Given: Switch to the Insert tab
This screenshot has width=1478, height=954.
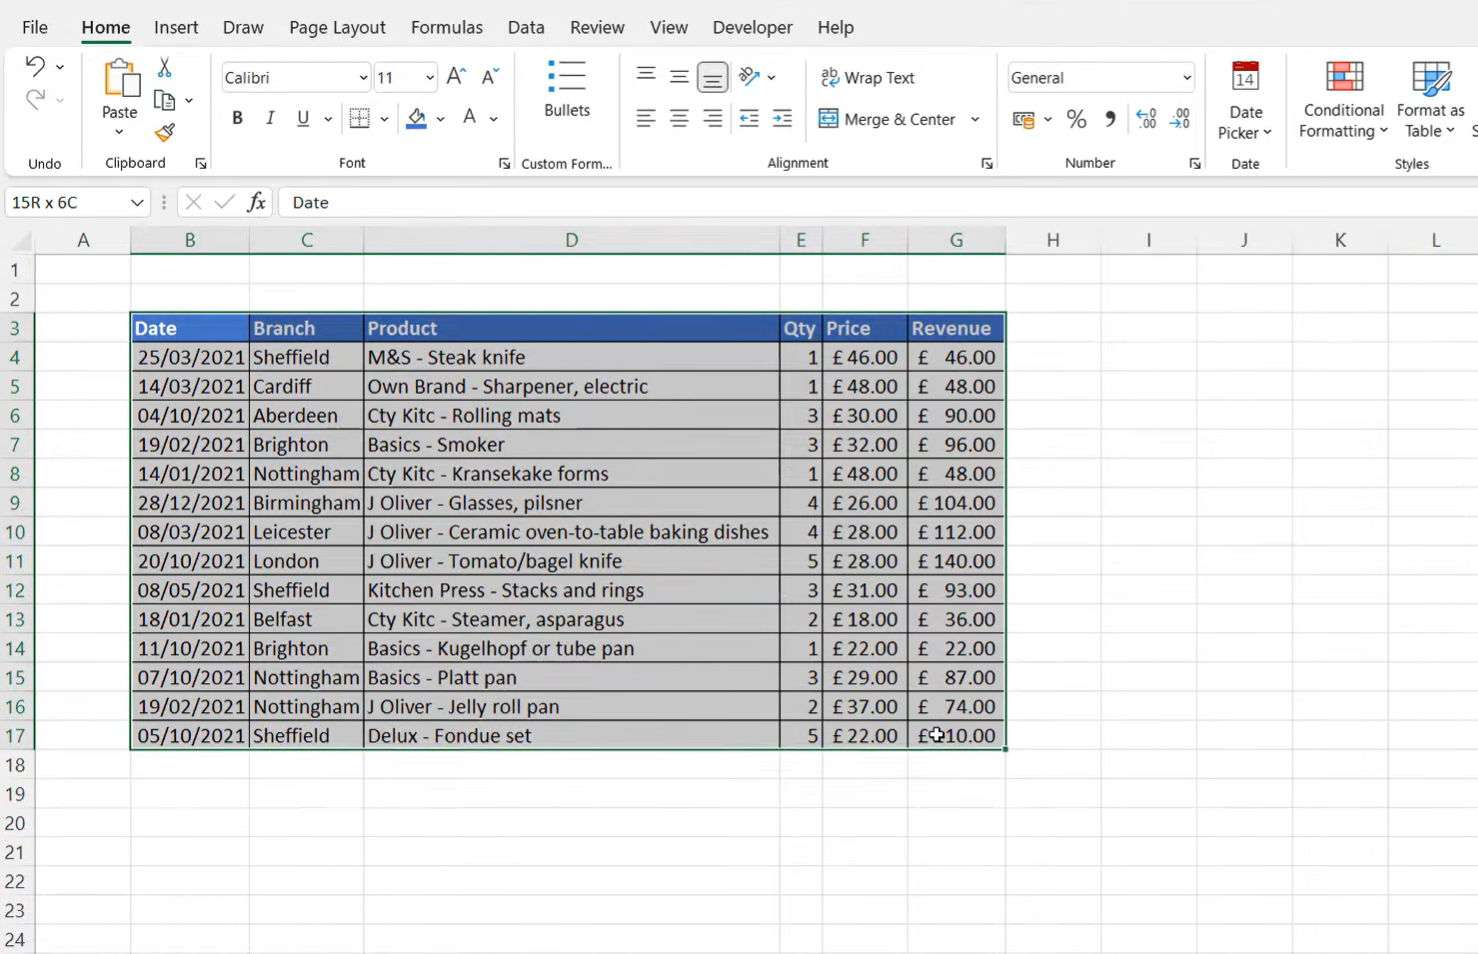Looking at the screenshot, I should 176,27.
